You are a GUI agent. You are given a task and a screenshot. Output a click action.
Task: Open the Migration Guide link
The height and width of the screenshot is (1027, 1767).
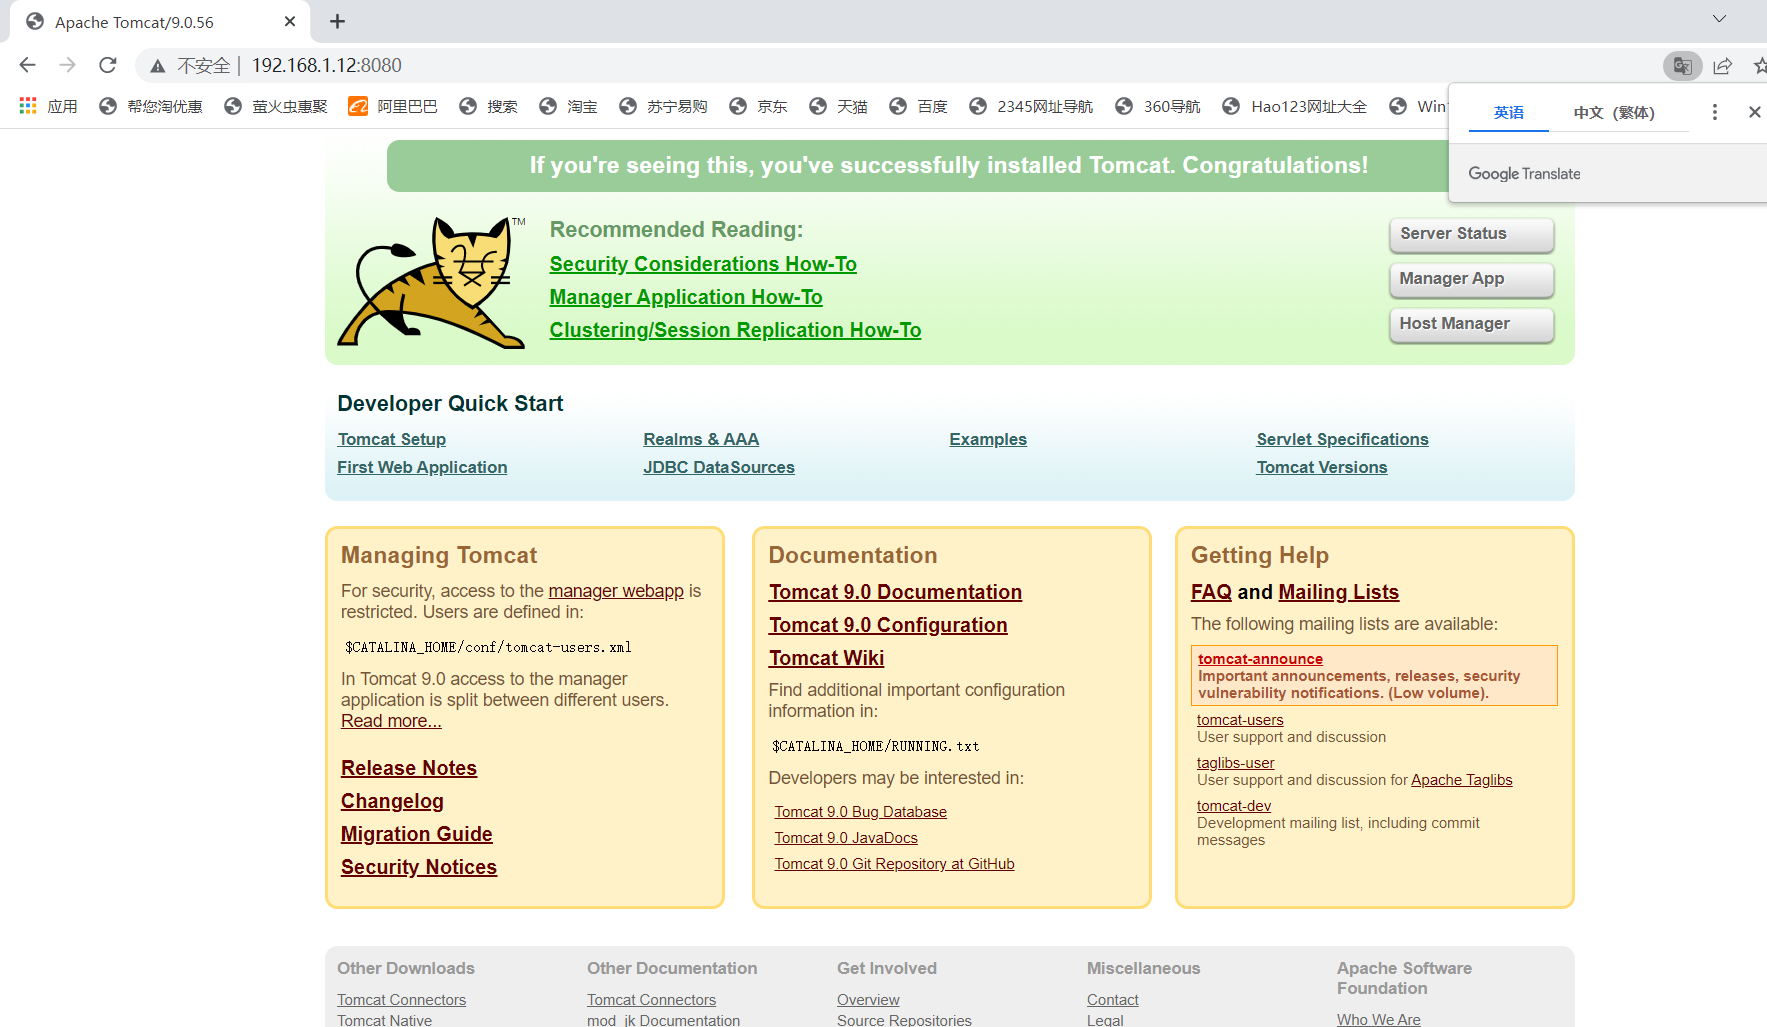click(x=417, y=834)
